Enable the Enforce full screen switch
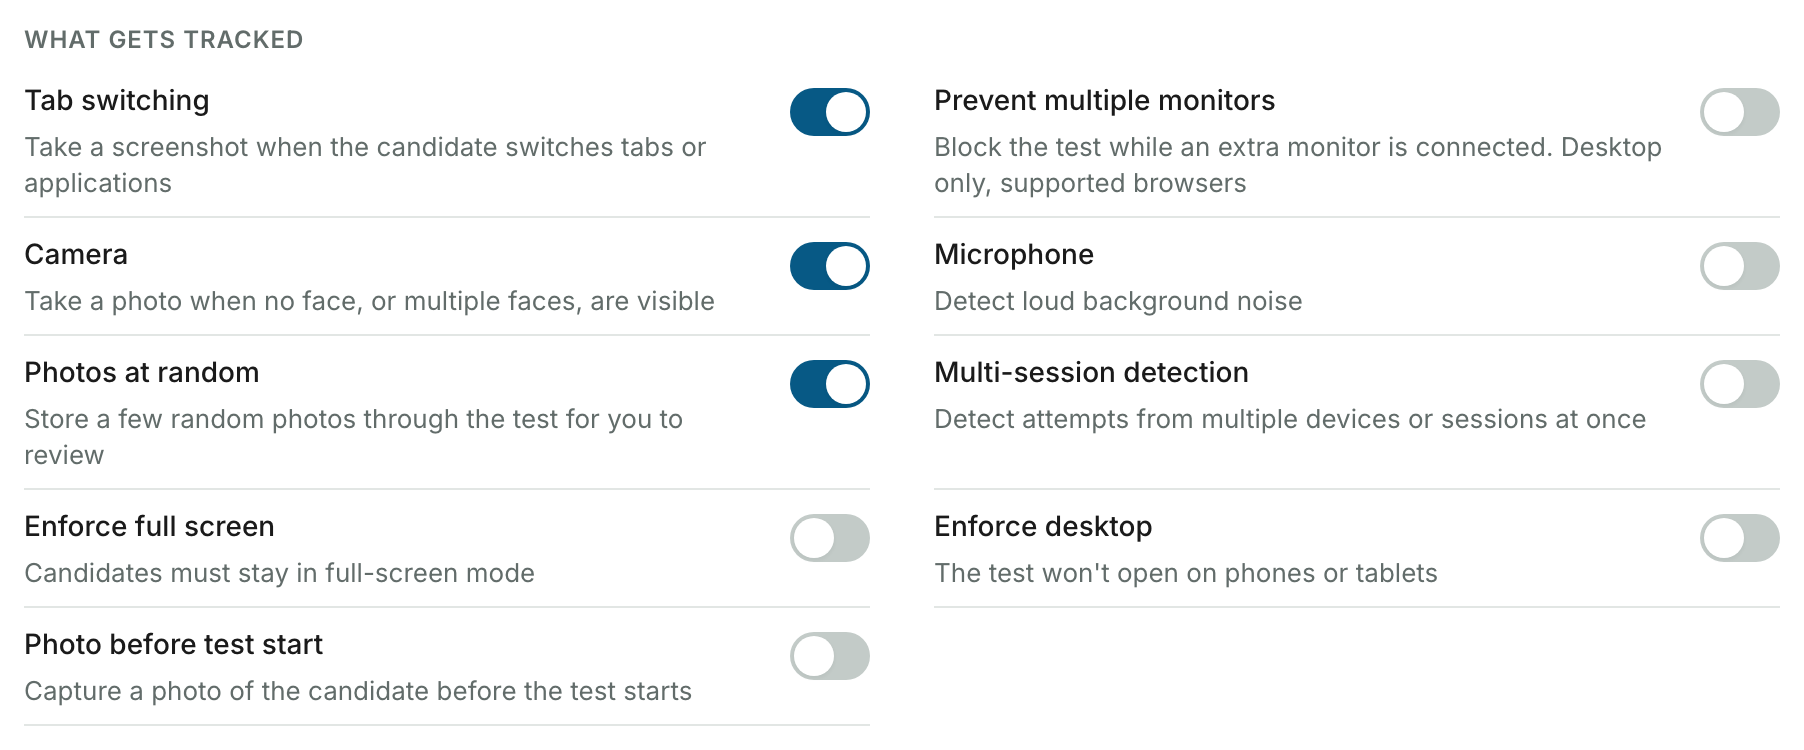 (x=829, y=538)
